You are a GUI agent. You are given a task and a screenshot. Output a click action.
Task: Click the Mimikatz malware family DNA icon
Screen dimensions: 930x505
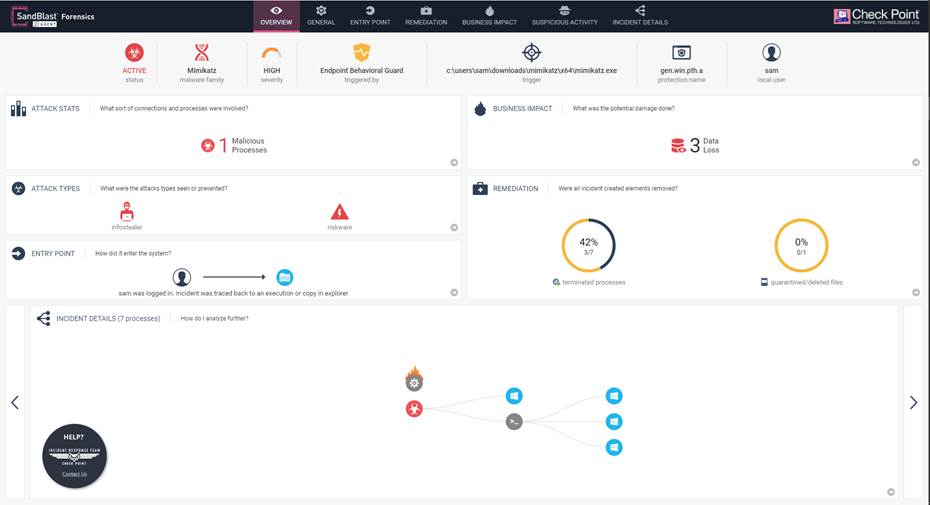[x=202, y=53]
